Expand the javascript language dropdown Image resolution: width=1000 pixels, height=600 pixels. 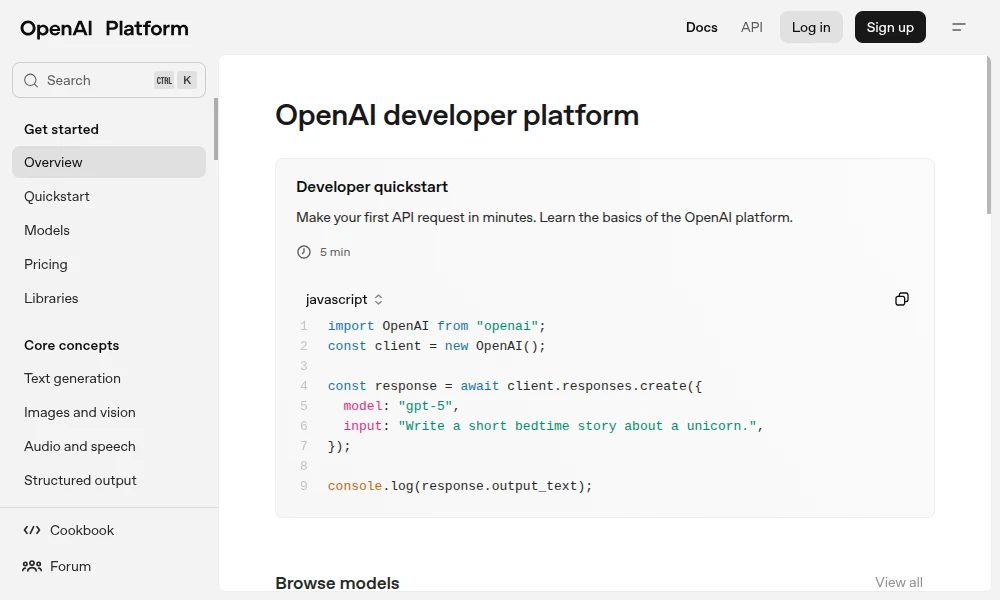pyautogui.click(x=344, y=299)
